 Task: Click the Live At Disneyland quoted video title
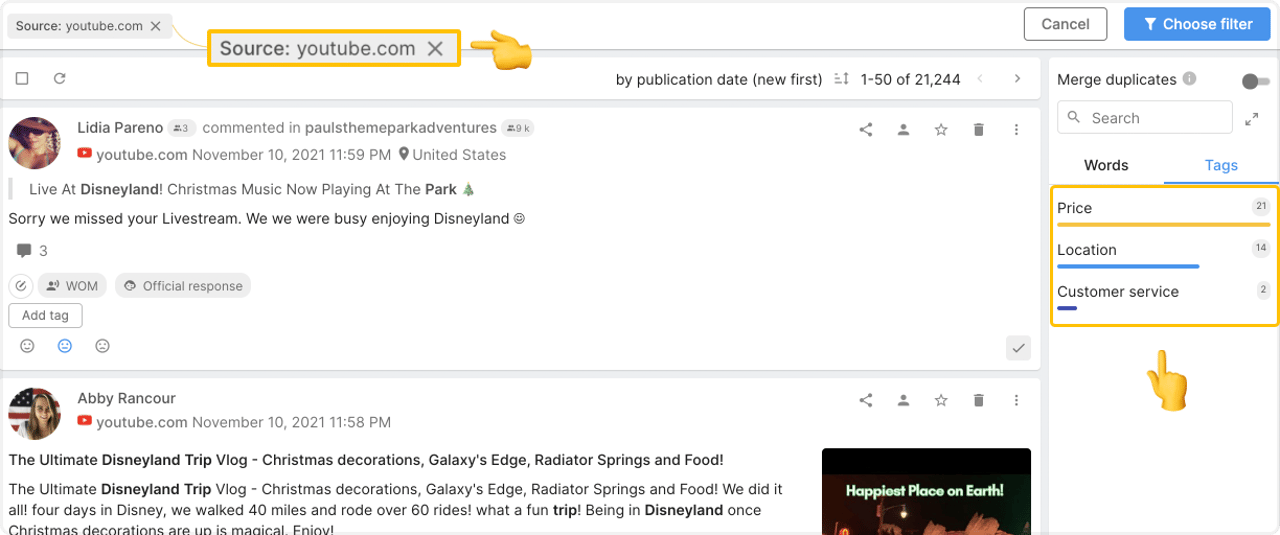tap(252, 188)
